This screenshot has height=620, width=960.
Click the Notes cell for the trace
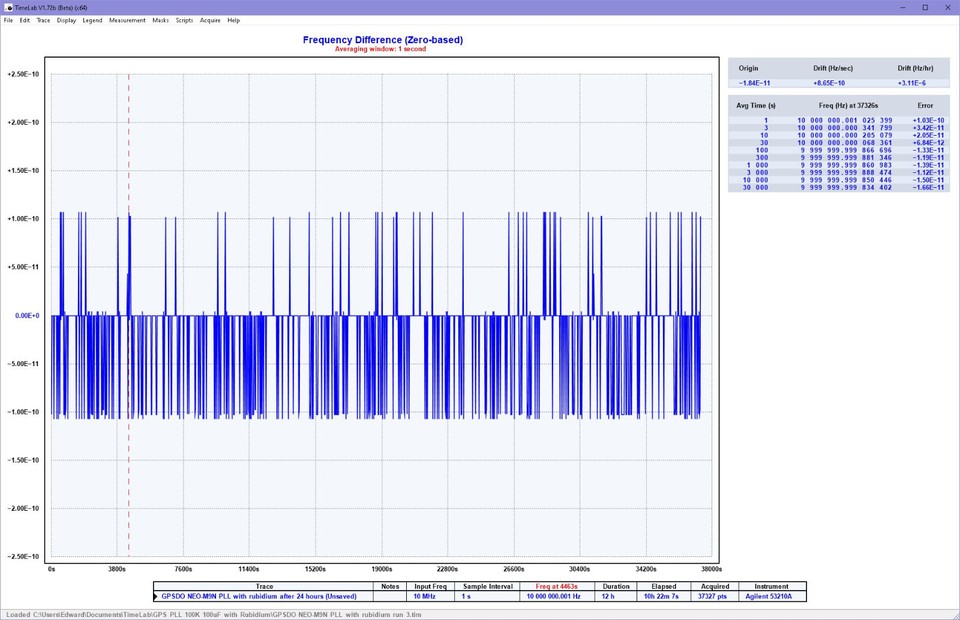pos(390,596)
